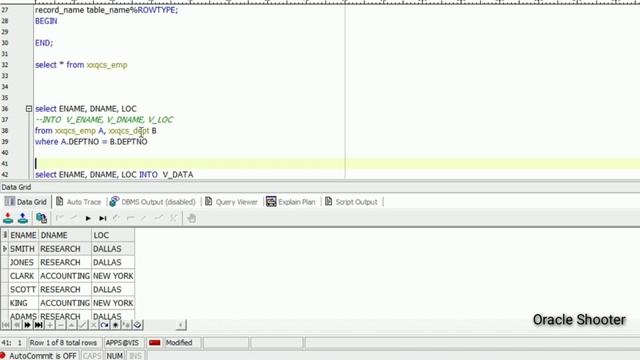
Task: Click the Auto Trace tab icon
Action: (60, 201)
